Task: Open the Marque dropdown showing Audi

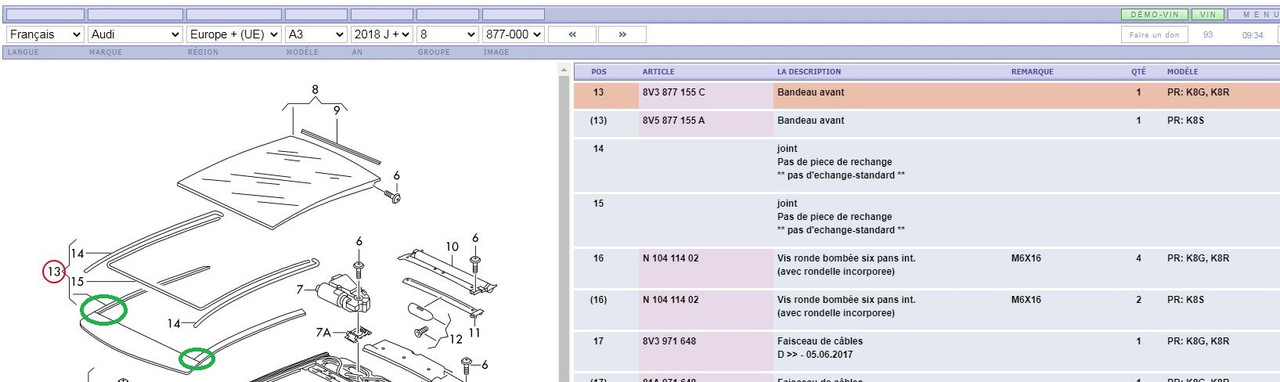Action: (x=134, y=34)
